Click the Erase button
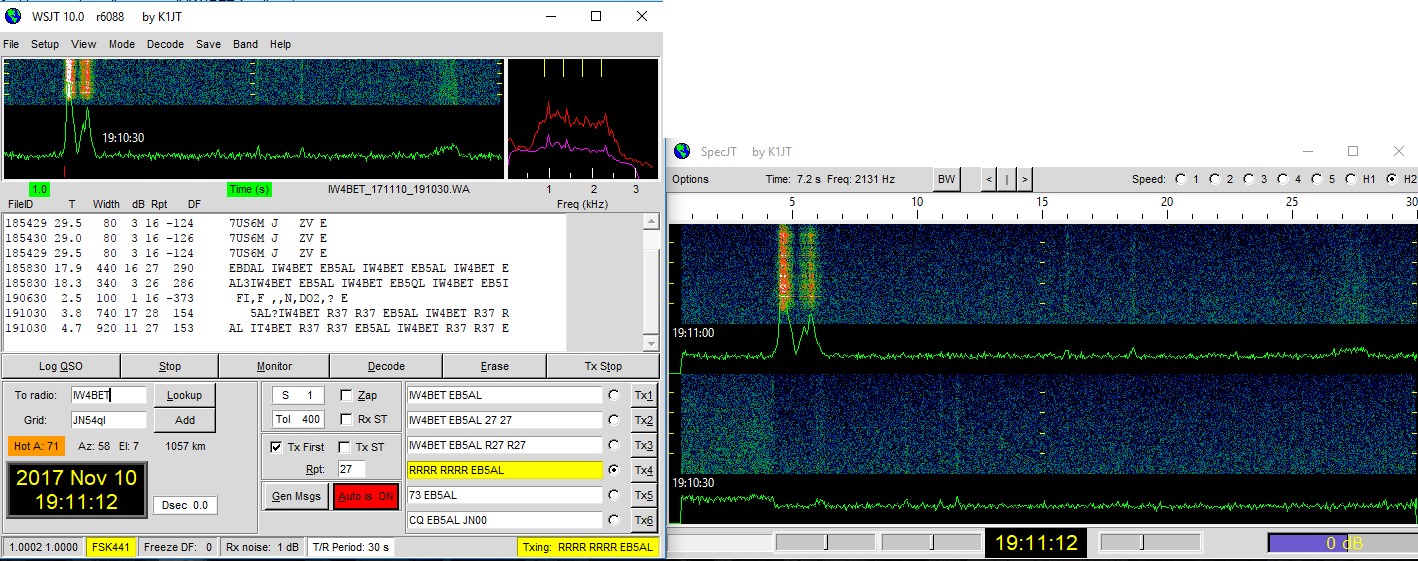 point(494,366)
